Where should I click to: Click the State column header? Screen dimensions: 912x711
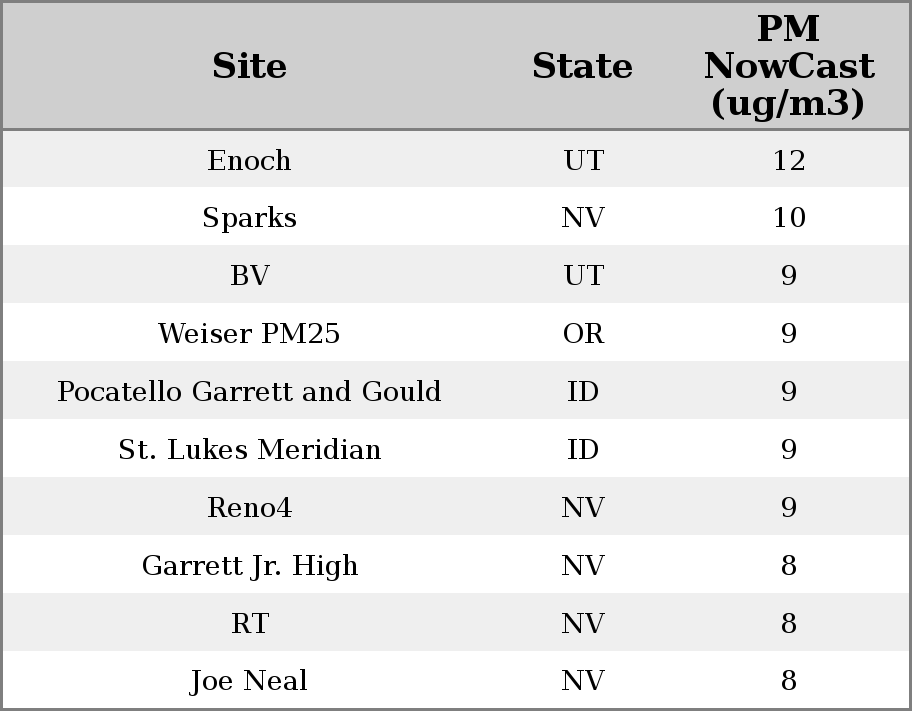[x=582, y=66]
